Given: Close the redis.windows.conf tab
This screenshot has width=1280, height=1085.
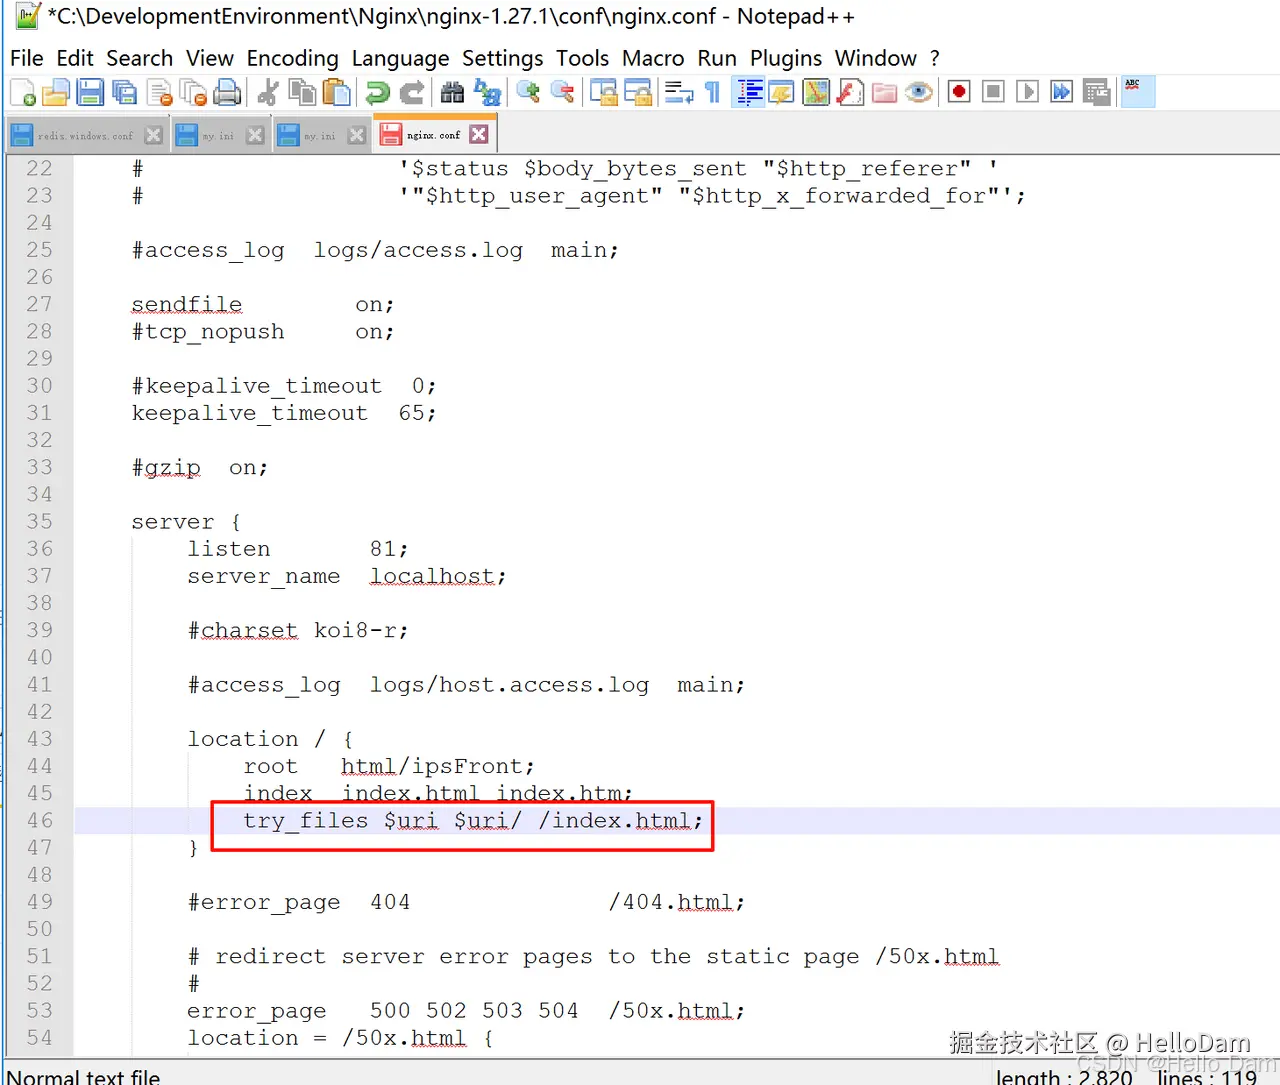Looking at the screenshot, I should point(153,135).
